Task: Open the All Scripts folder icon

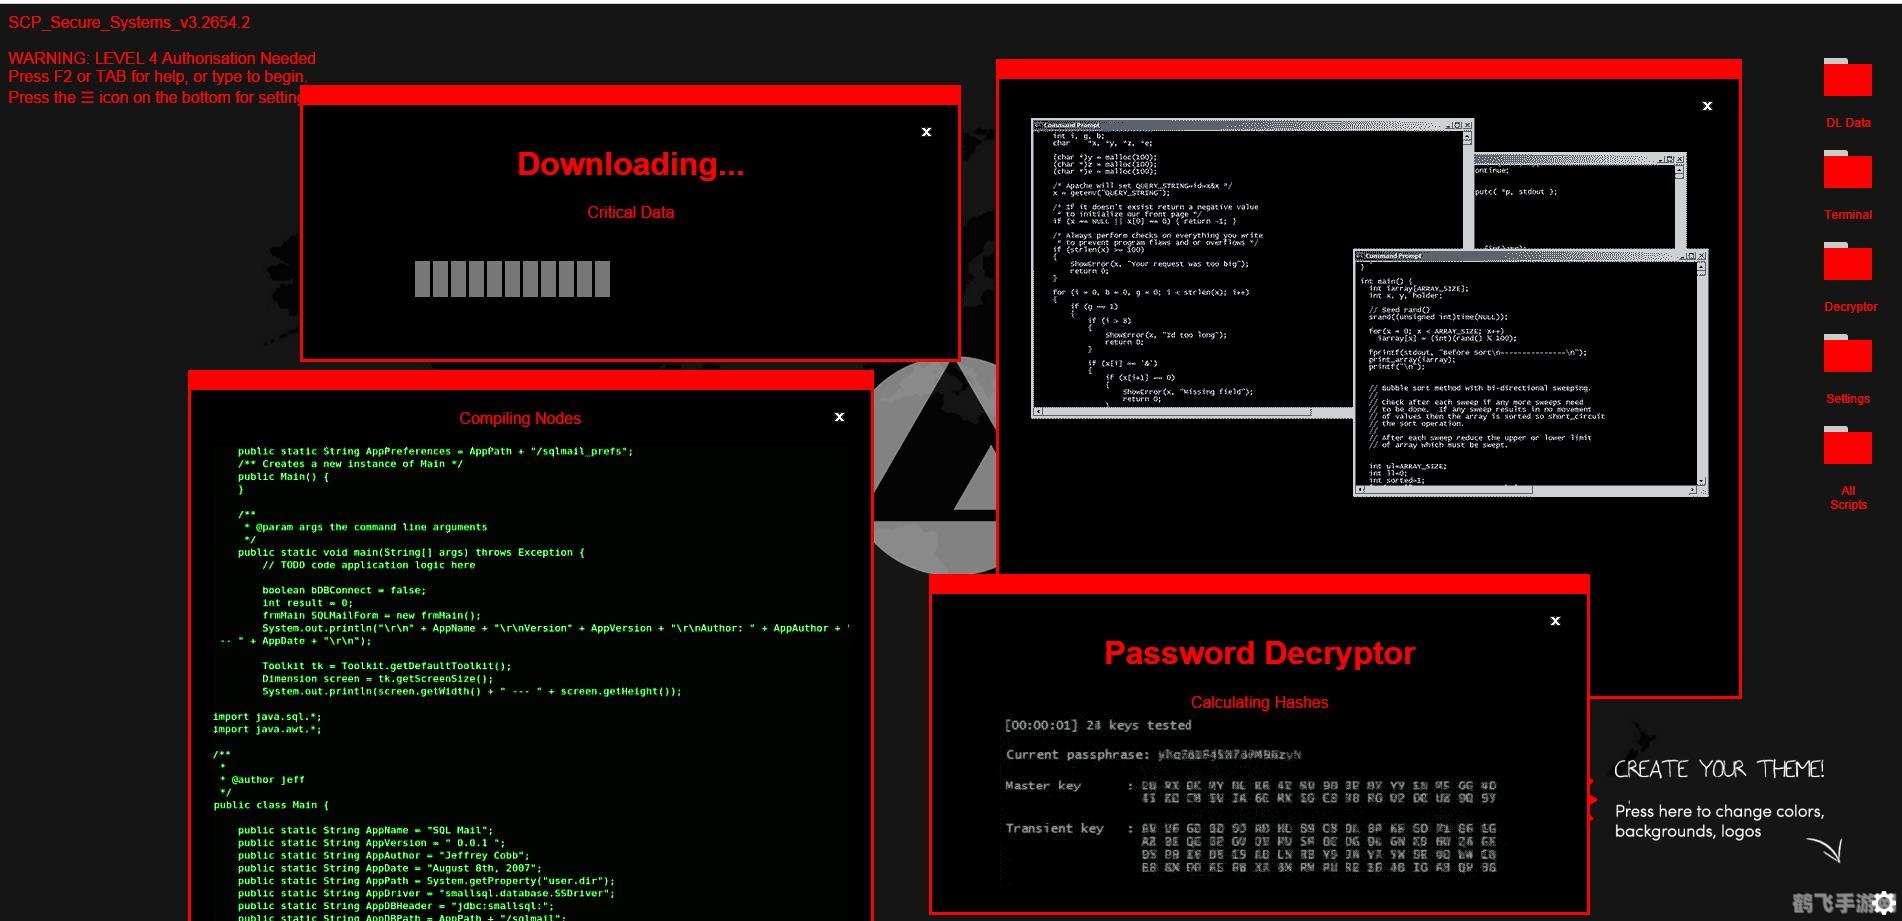Action: tap(1847, 447)
